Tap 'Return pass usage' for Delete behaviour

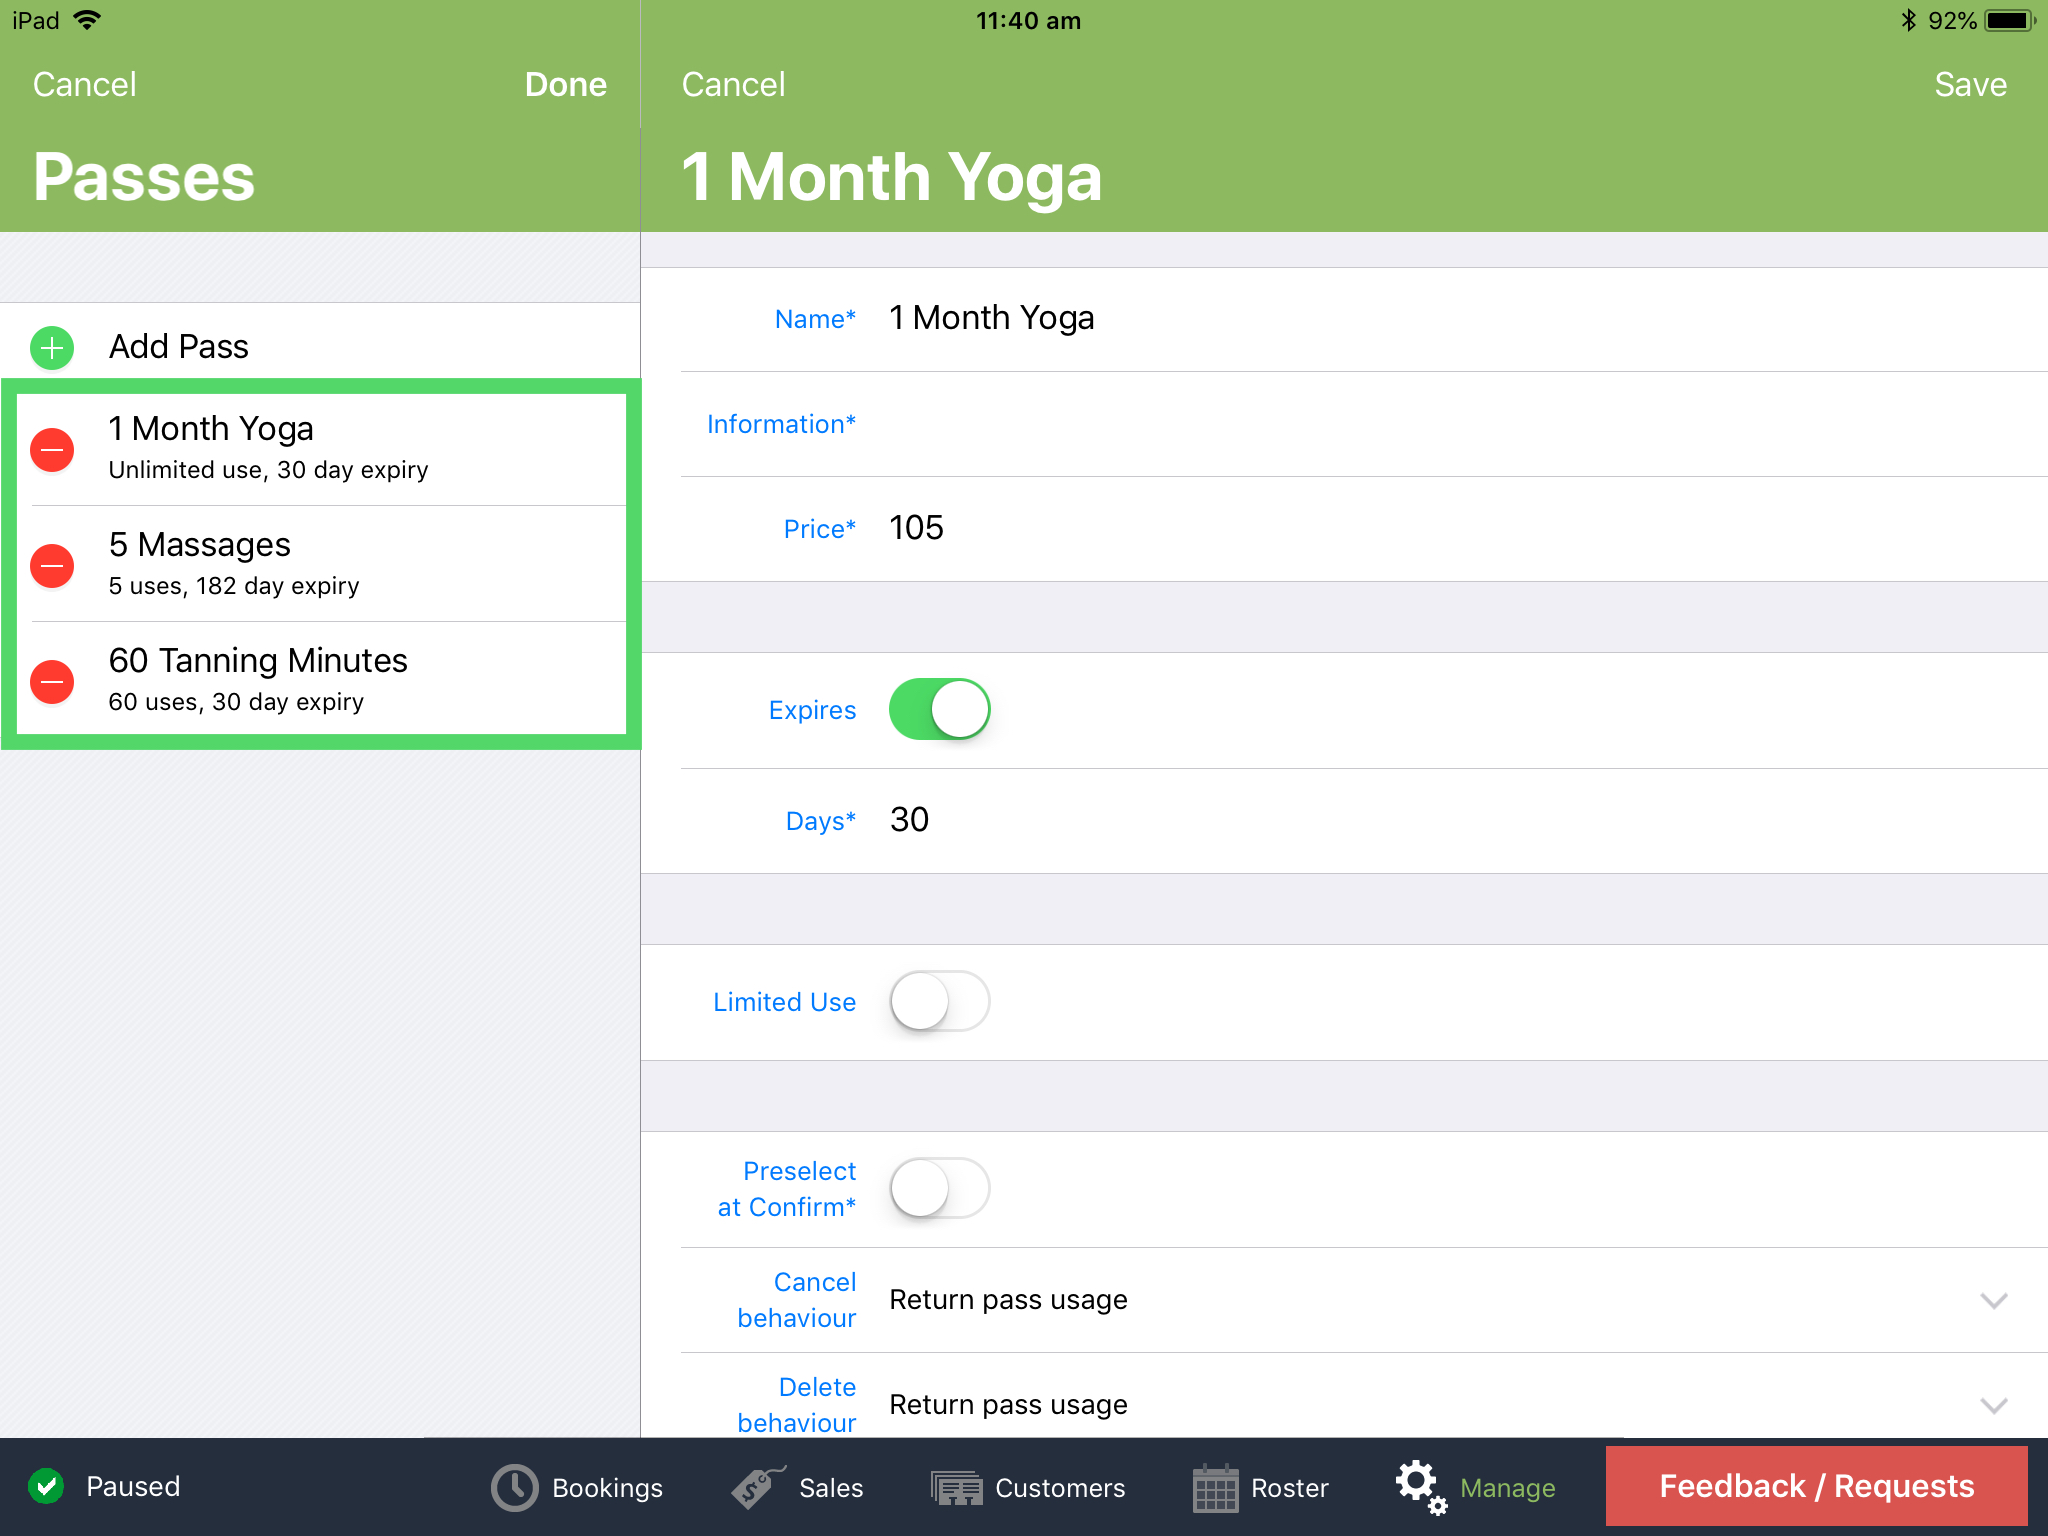pos(1008,1405)
